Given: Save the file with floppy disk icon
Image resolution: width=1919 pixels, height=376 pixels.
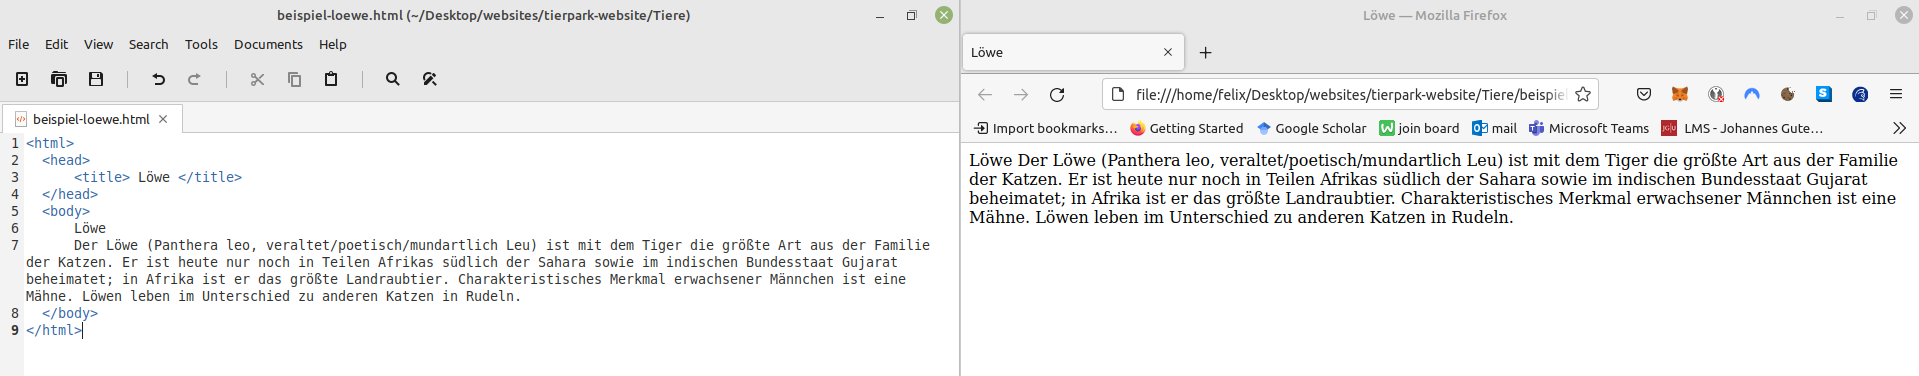Looking at the screenshot, I should click(96, 79).
